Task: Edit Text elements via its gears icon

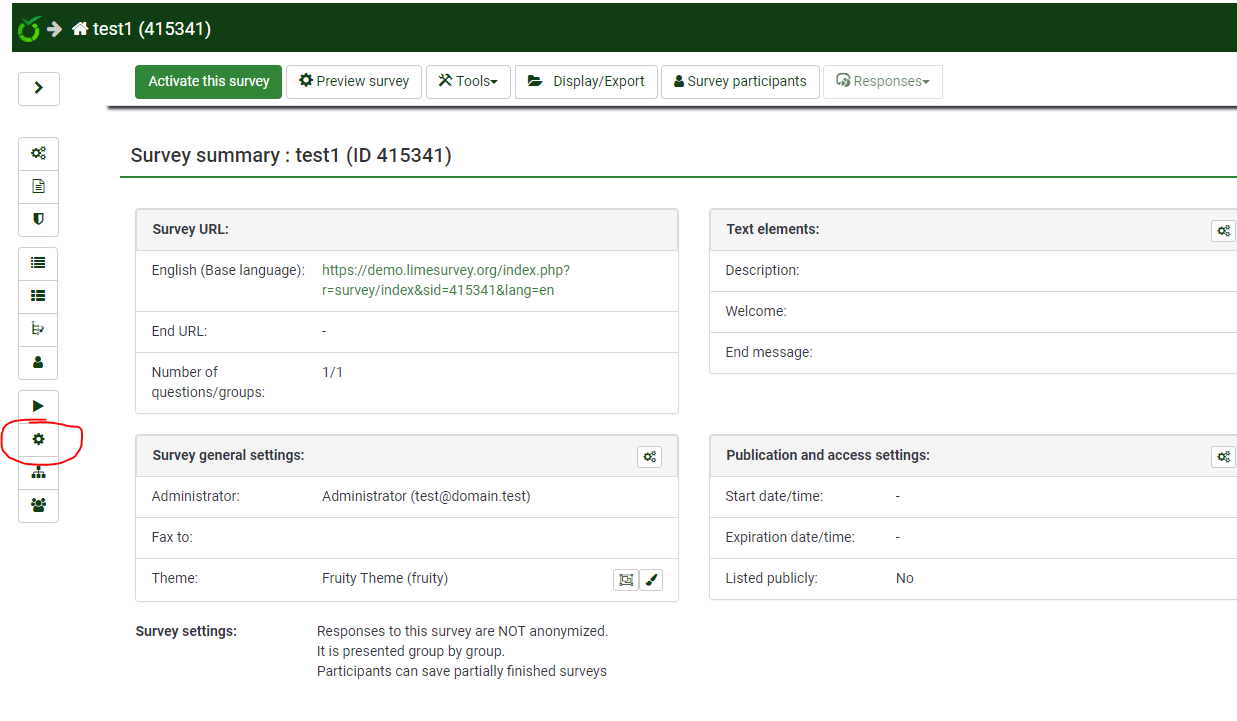Action: coord(1223,231)
